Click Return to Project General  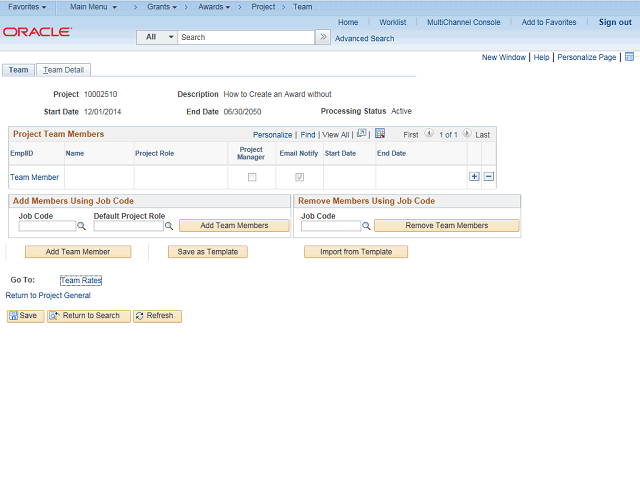coord(48,296)
